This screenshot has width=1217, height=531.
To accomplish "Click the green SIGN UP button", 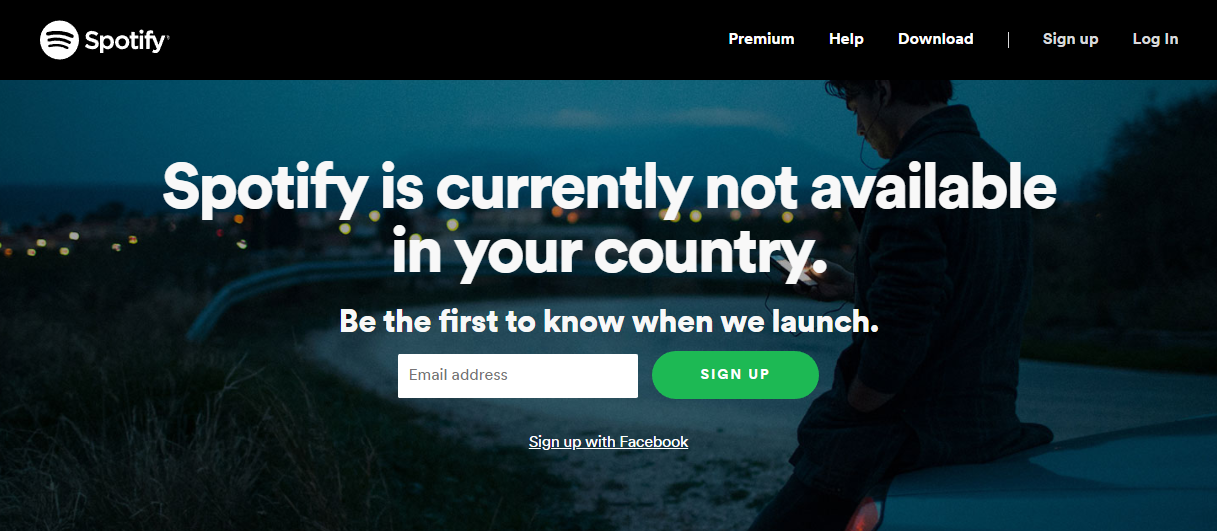I will click(735, 374).
